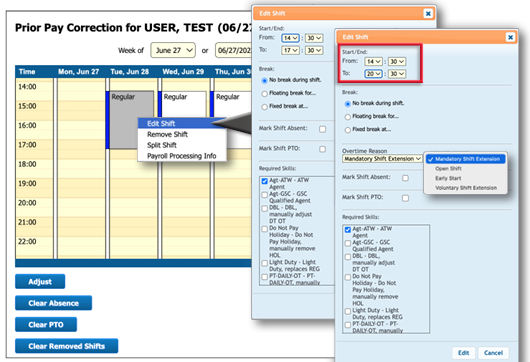The image size is (530, 362).
Task: Check DBL skill in front dialog
Action: coord(348,257)
